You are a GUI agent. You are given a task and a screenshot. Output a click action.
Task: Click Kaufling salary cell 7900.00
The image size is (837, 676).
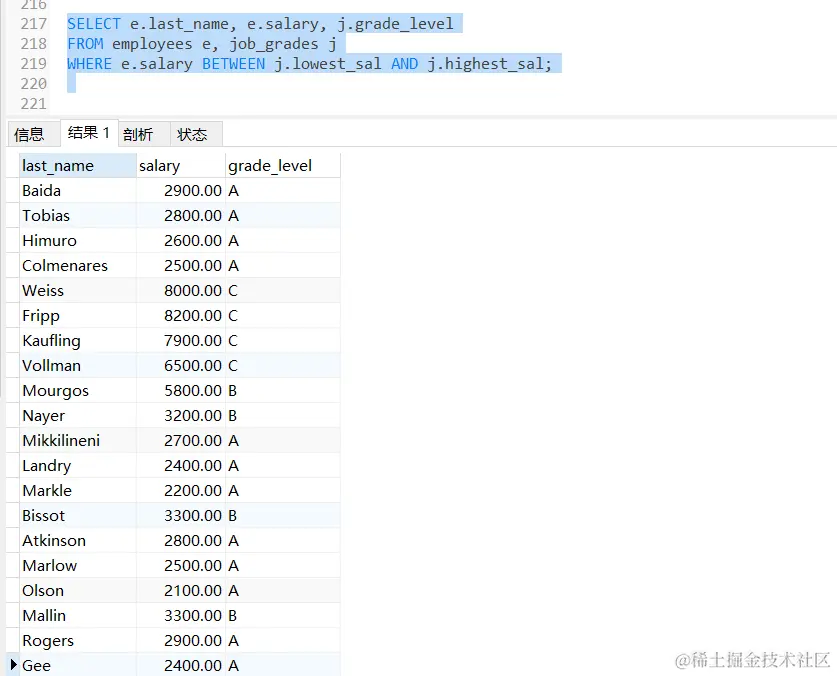click(x=181, y=341)
